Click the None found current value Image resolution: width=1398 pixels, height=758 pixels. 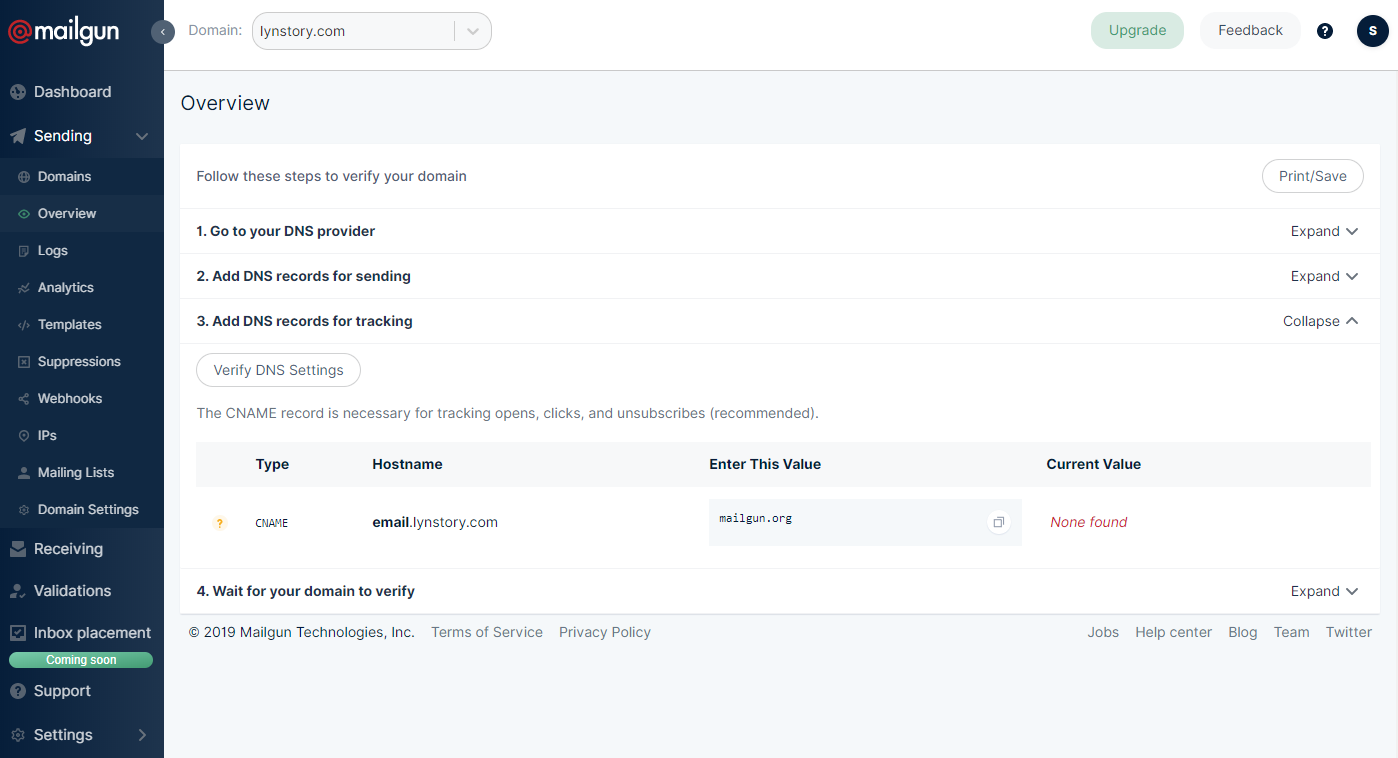pos(1088,522)
